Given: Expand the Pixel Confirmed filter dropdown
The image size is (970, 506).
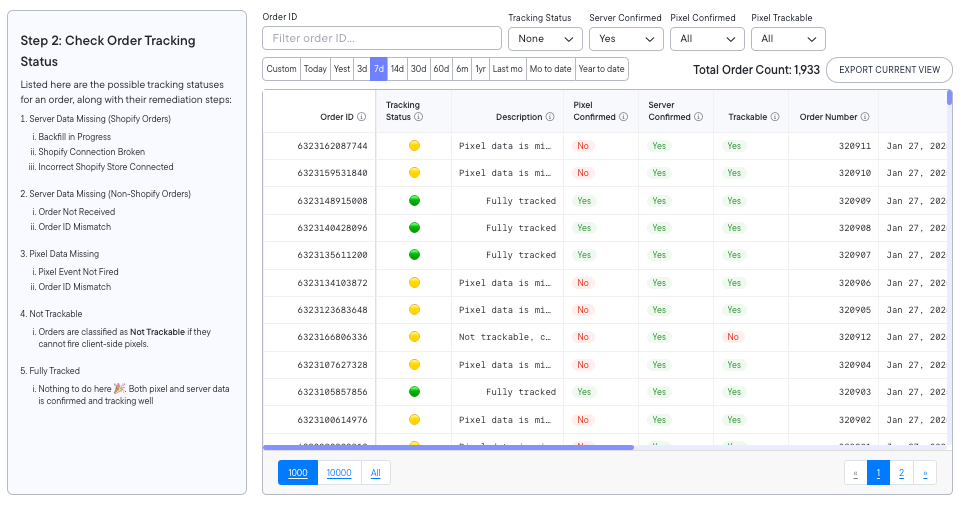Looking at the screenshot, I should (707, 39).
